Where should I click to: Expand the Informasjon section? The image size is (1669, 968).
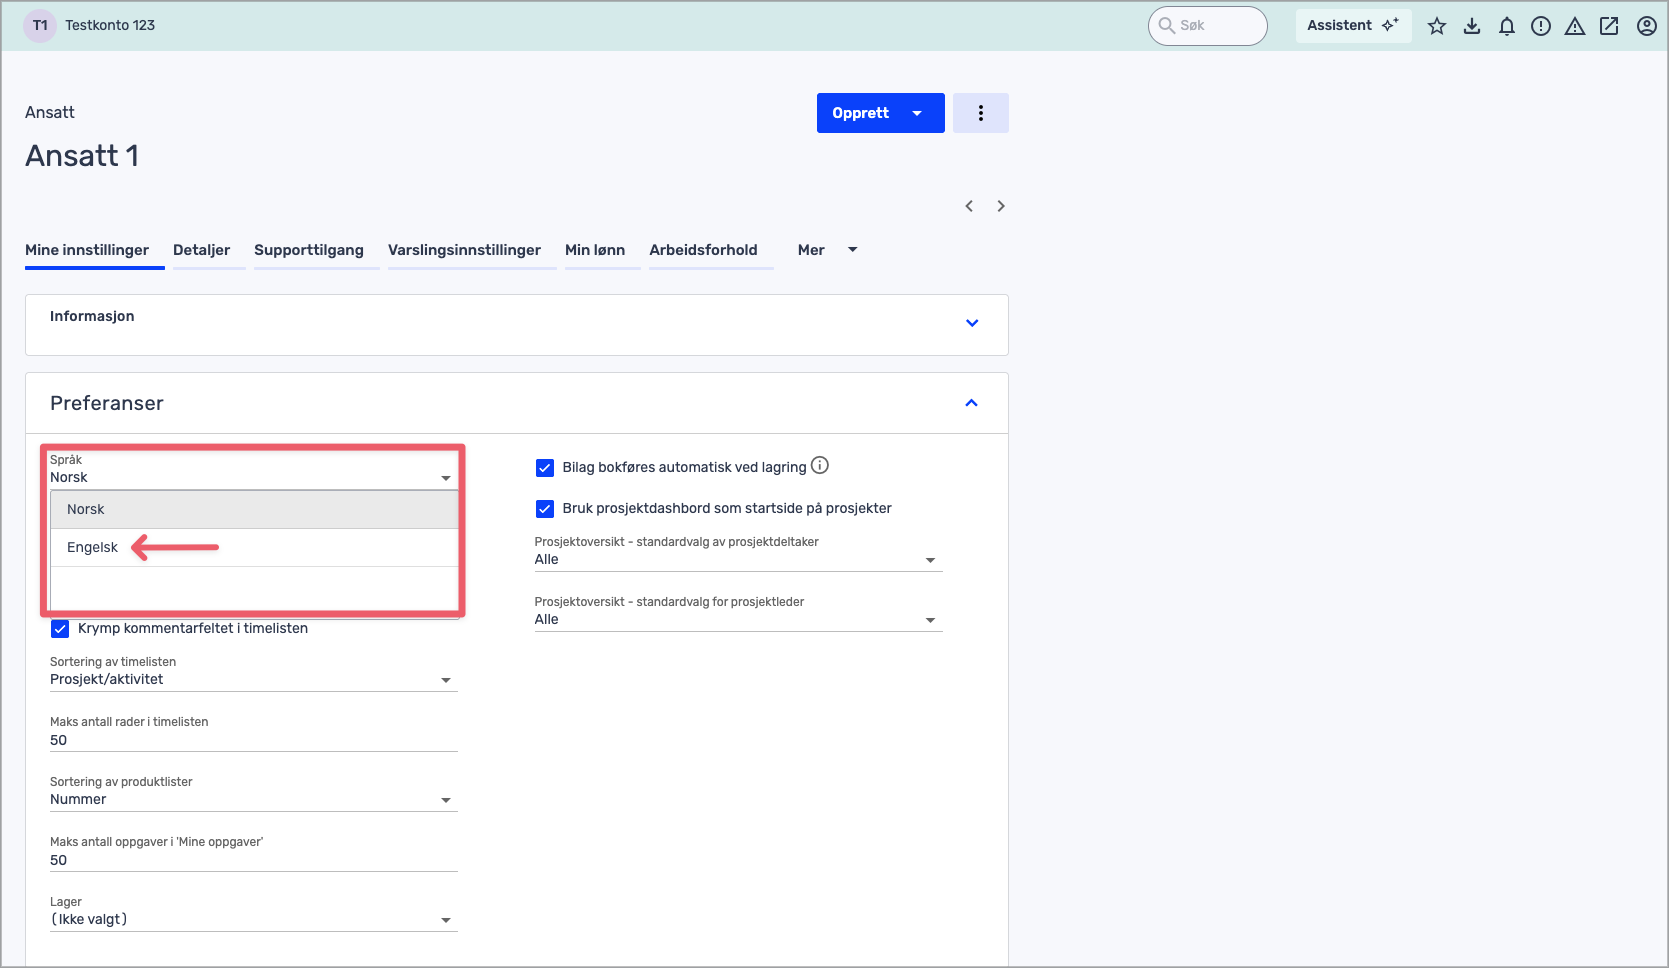(971, 323)
